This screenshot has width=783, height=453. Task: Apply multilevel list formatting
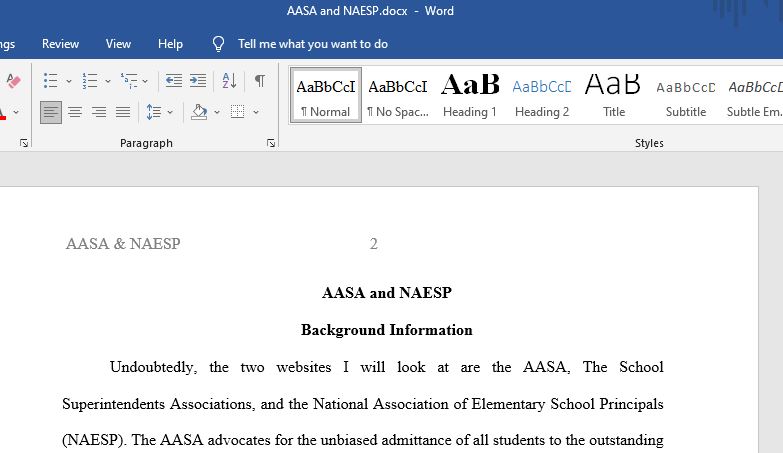coord(129,80)
